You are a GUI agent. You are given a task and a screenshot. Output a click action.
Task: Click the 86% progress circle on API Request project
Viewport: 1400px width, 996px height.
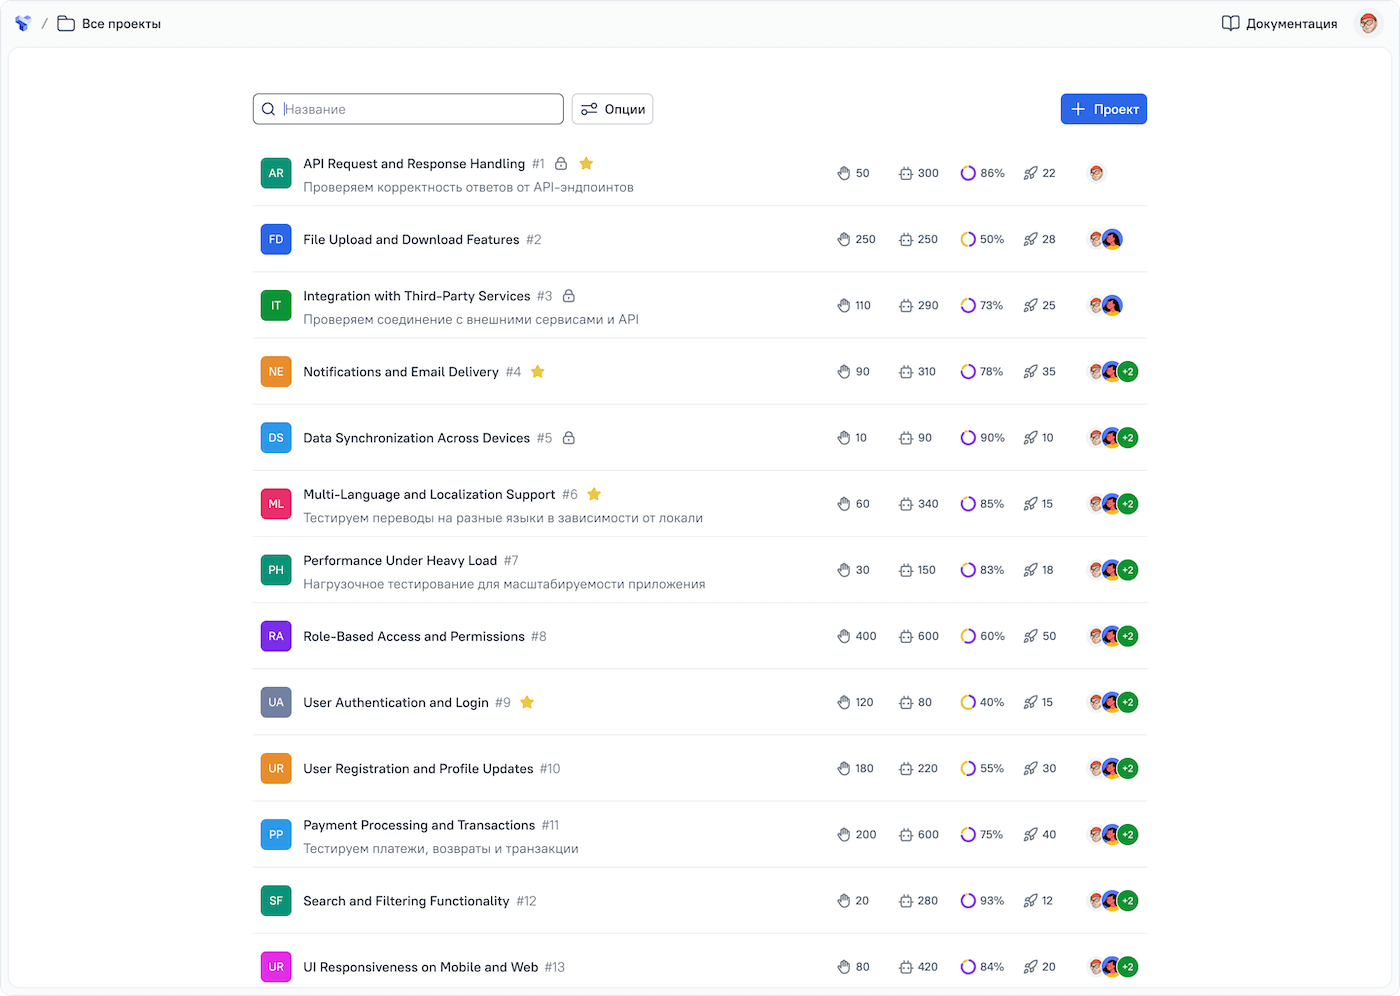tap(967, 172)
